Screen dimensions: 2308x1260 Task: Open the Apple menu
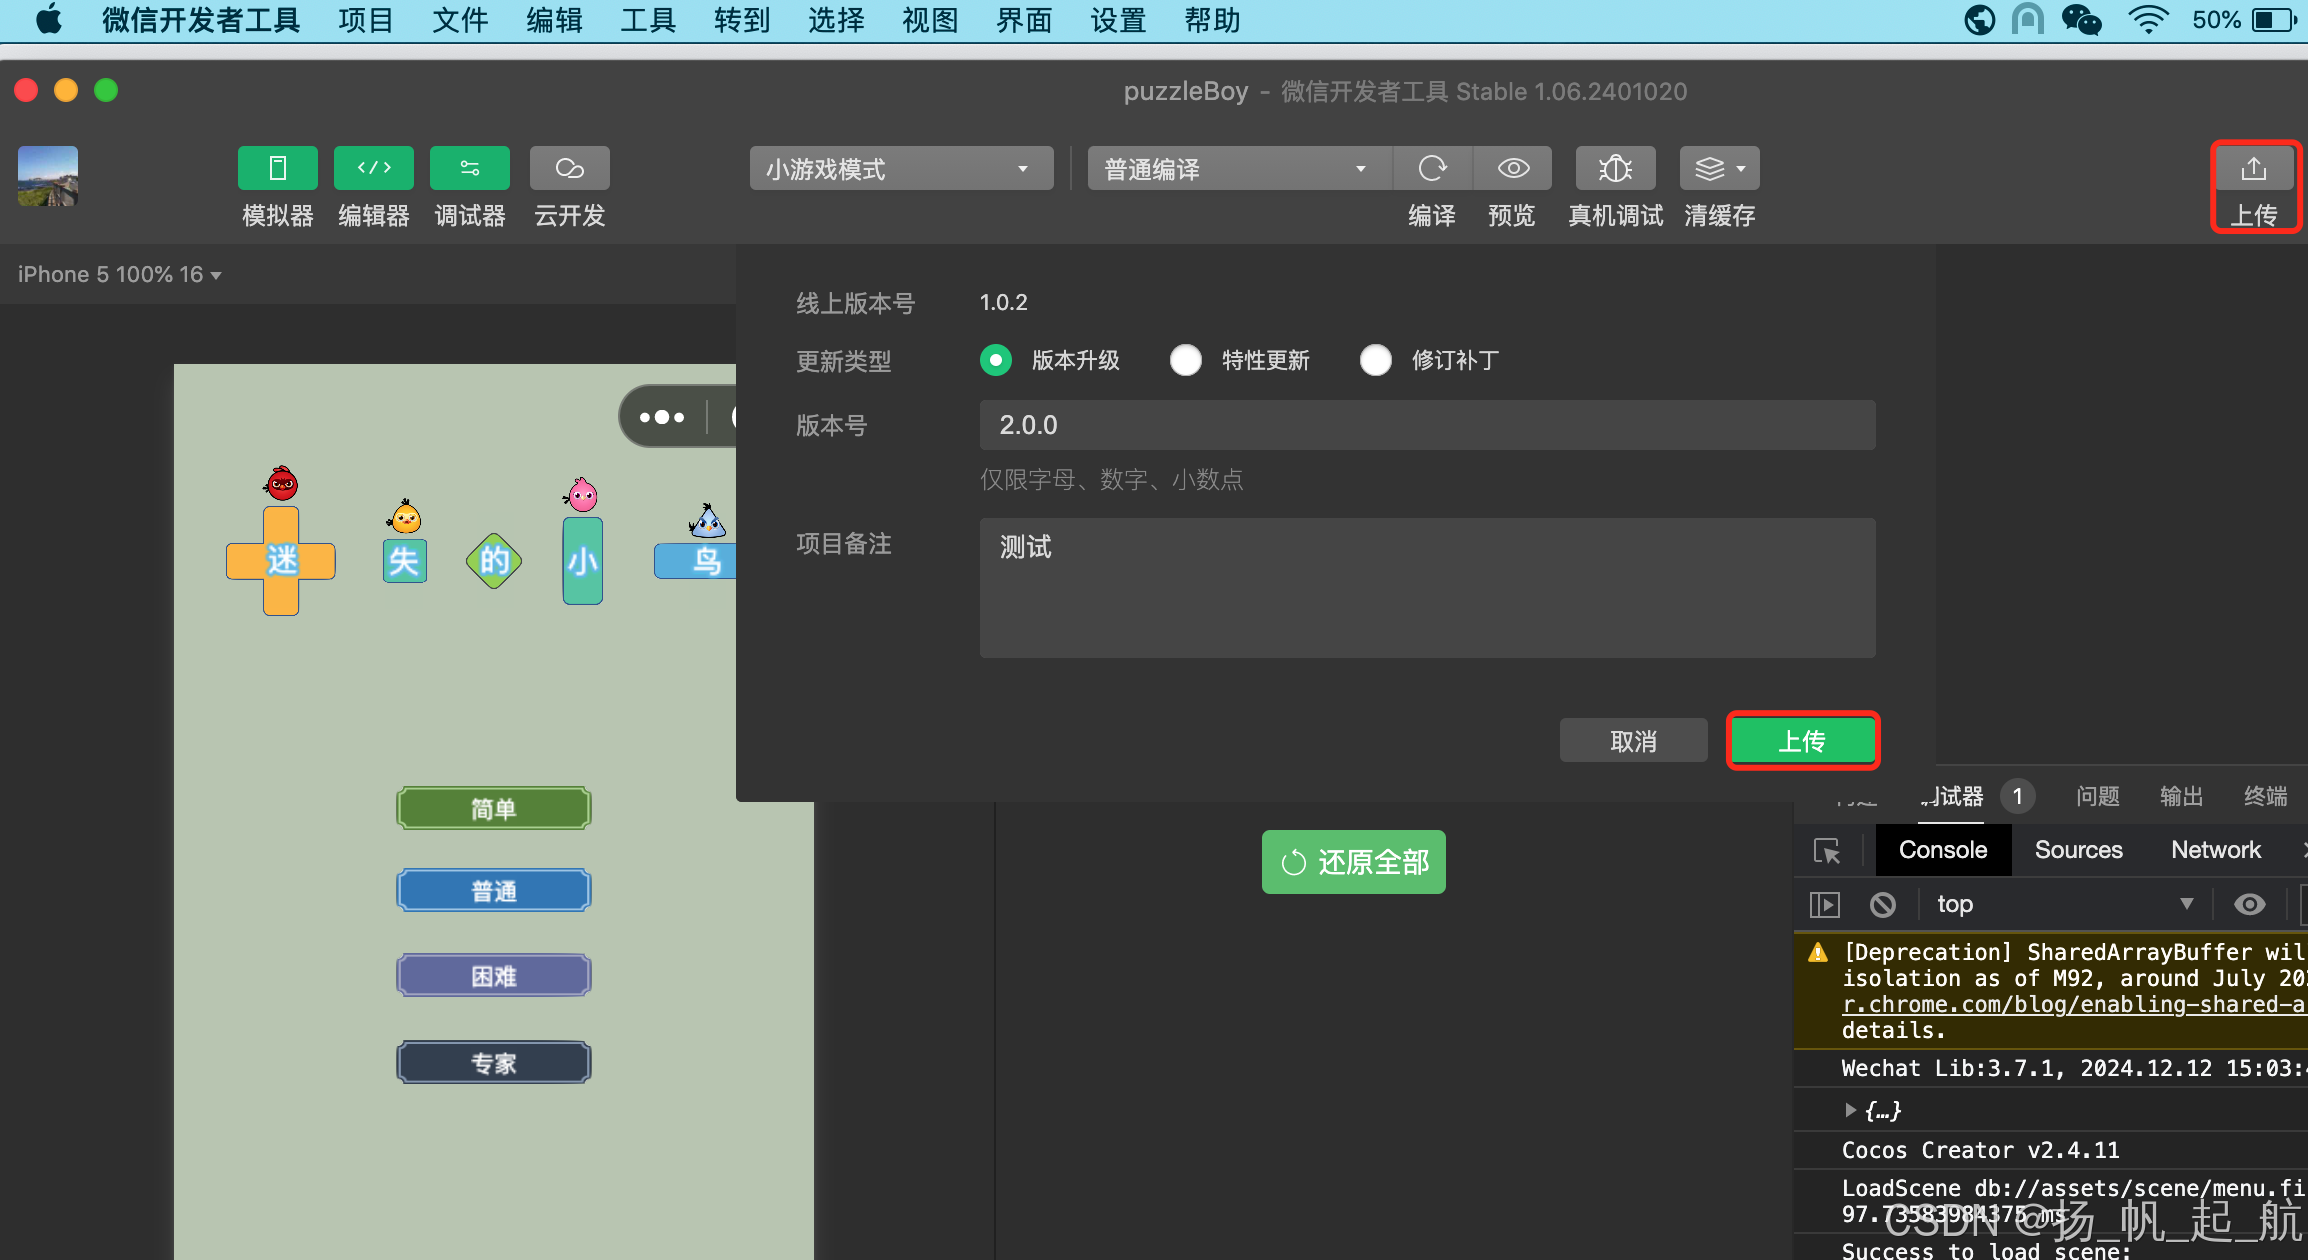[x=48, y=20]
